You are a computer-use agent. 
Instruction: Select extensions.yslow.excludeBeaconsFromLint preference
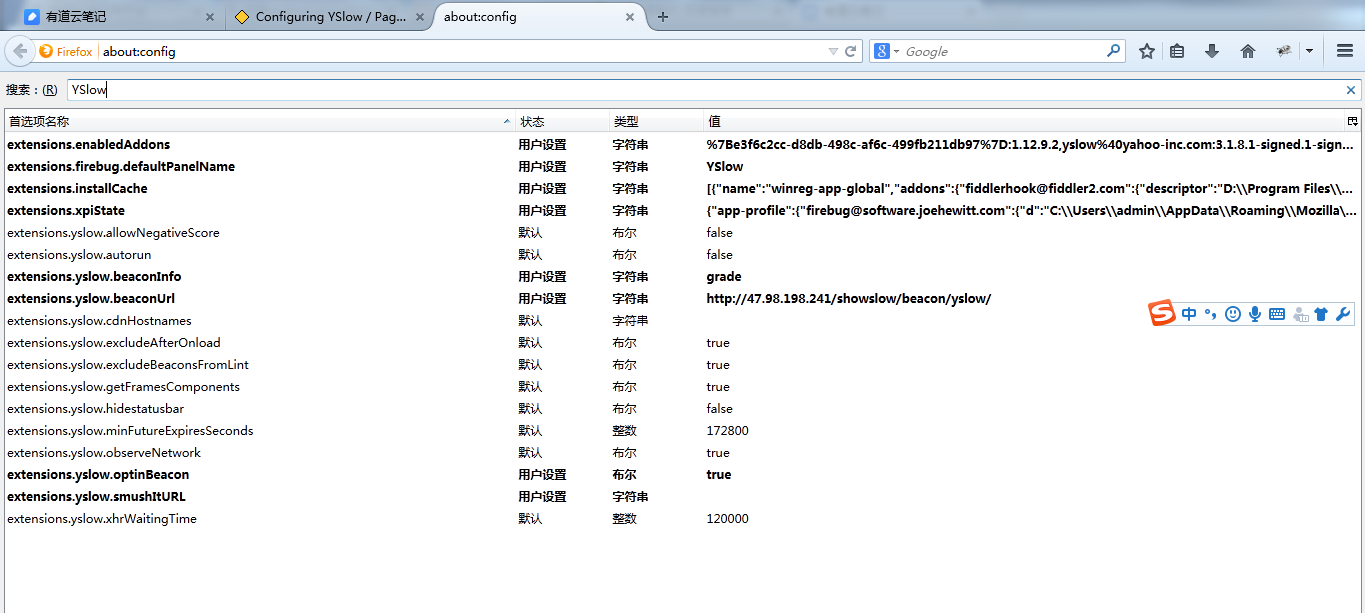(x=682, y=365)
